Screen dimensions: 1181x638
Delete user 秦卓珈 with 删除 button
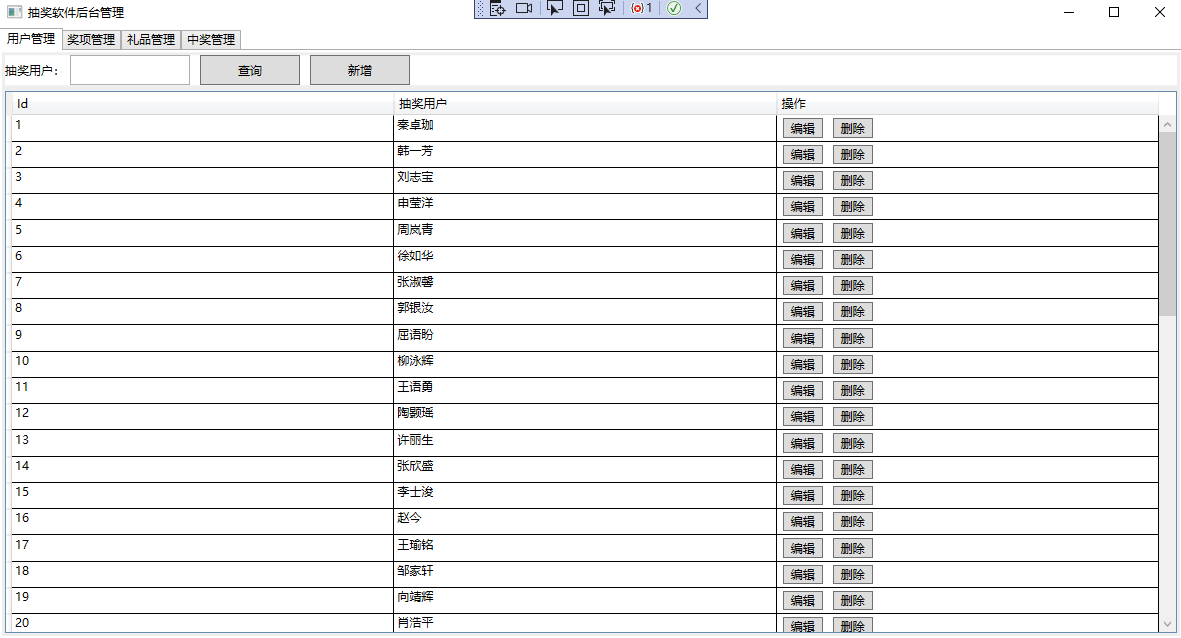click(853, 129)
